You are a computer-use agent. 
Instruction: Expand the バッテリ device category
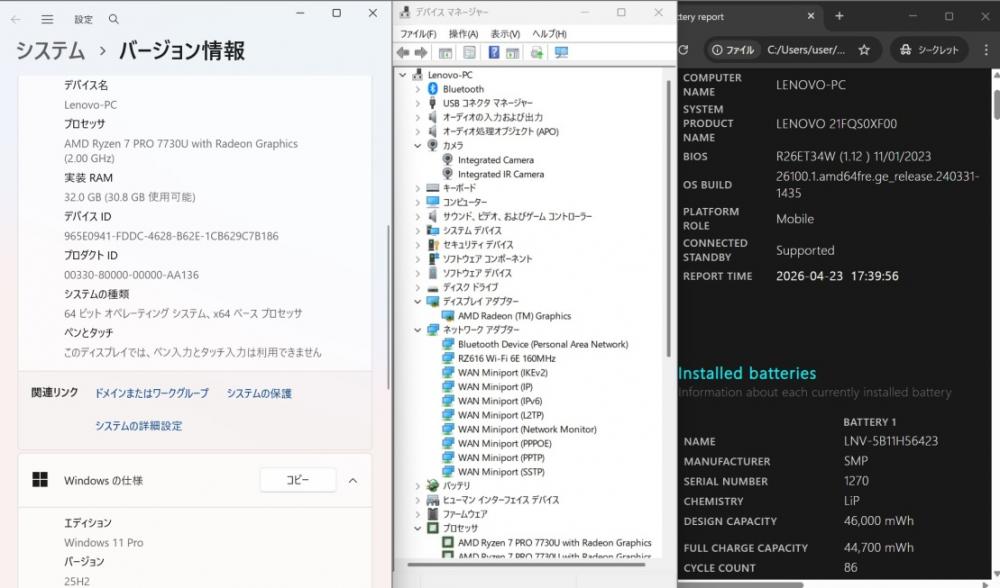pyautogui.click(x=418, y=486)
